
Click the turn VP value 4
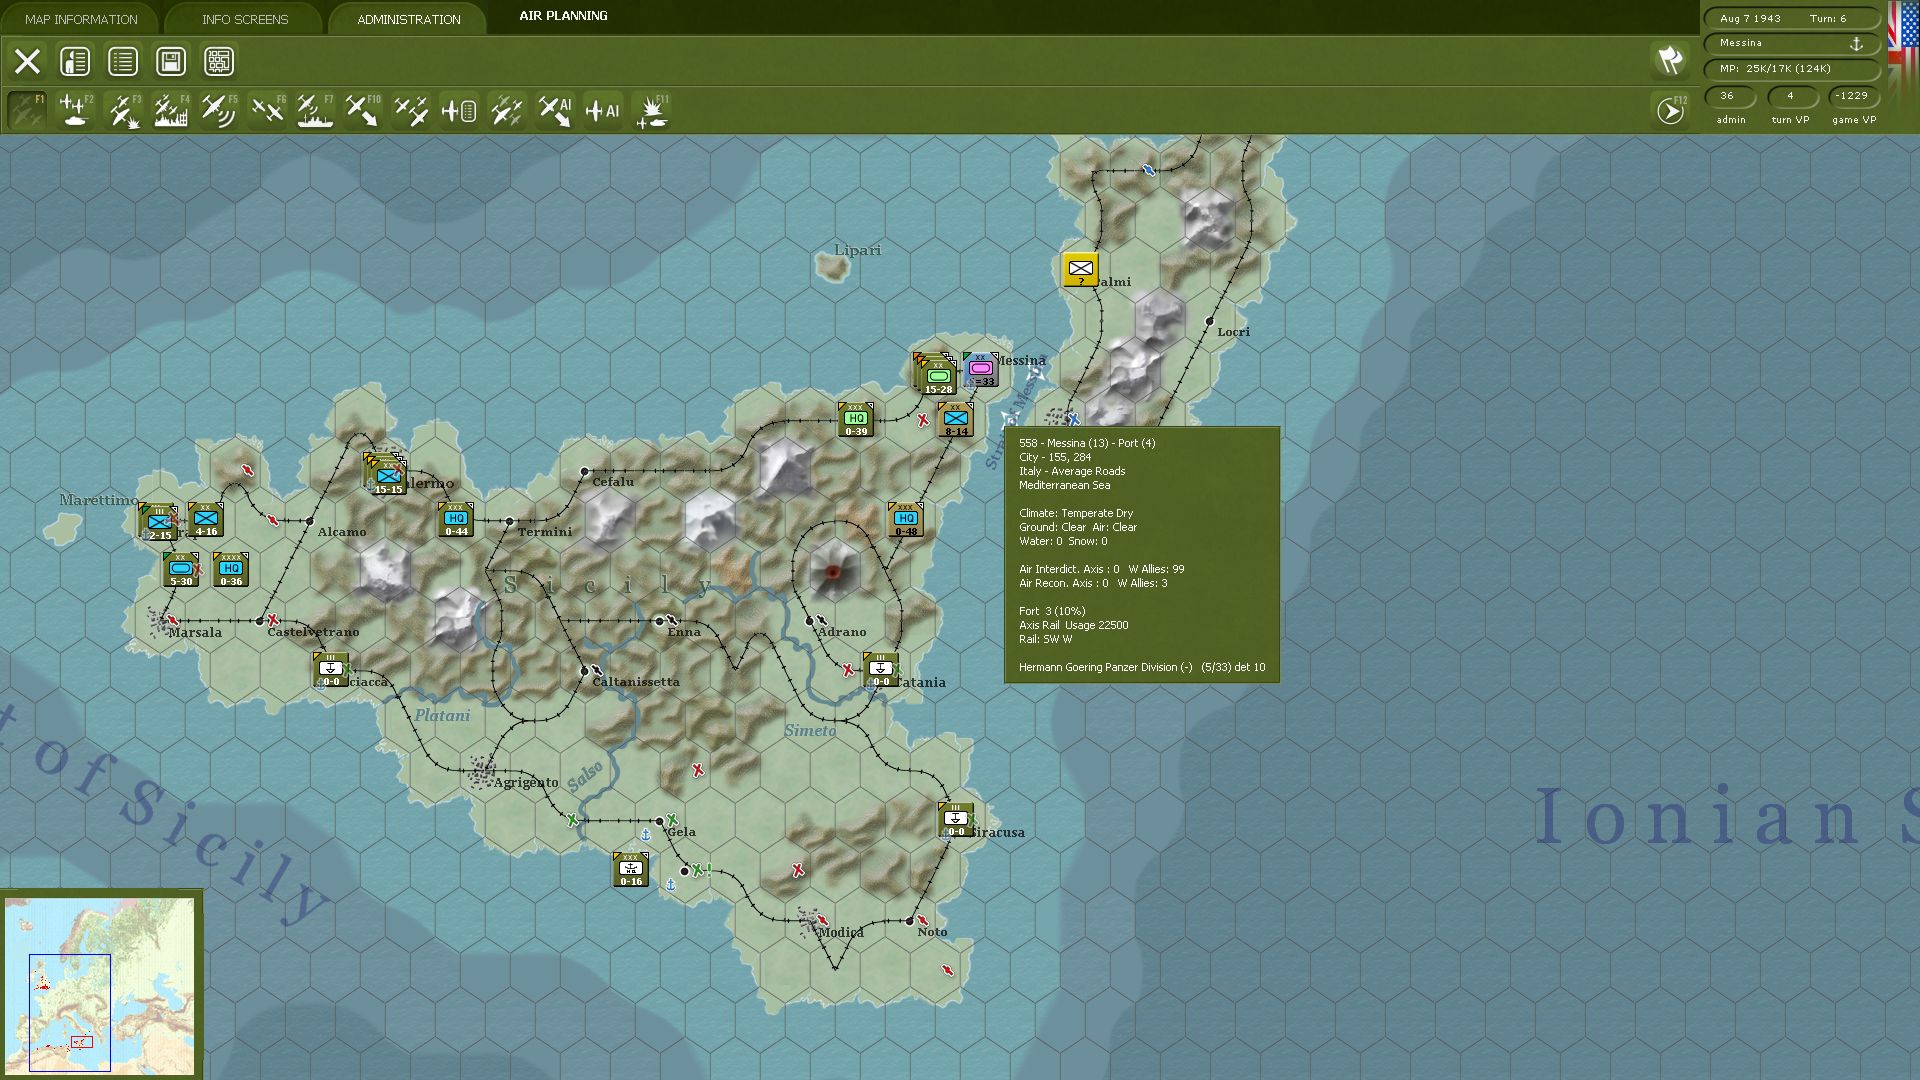(x=1791, y=96)
